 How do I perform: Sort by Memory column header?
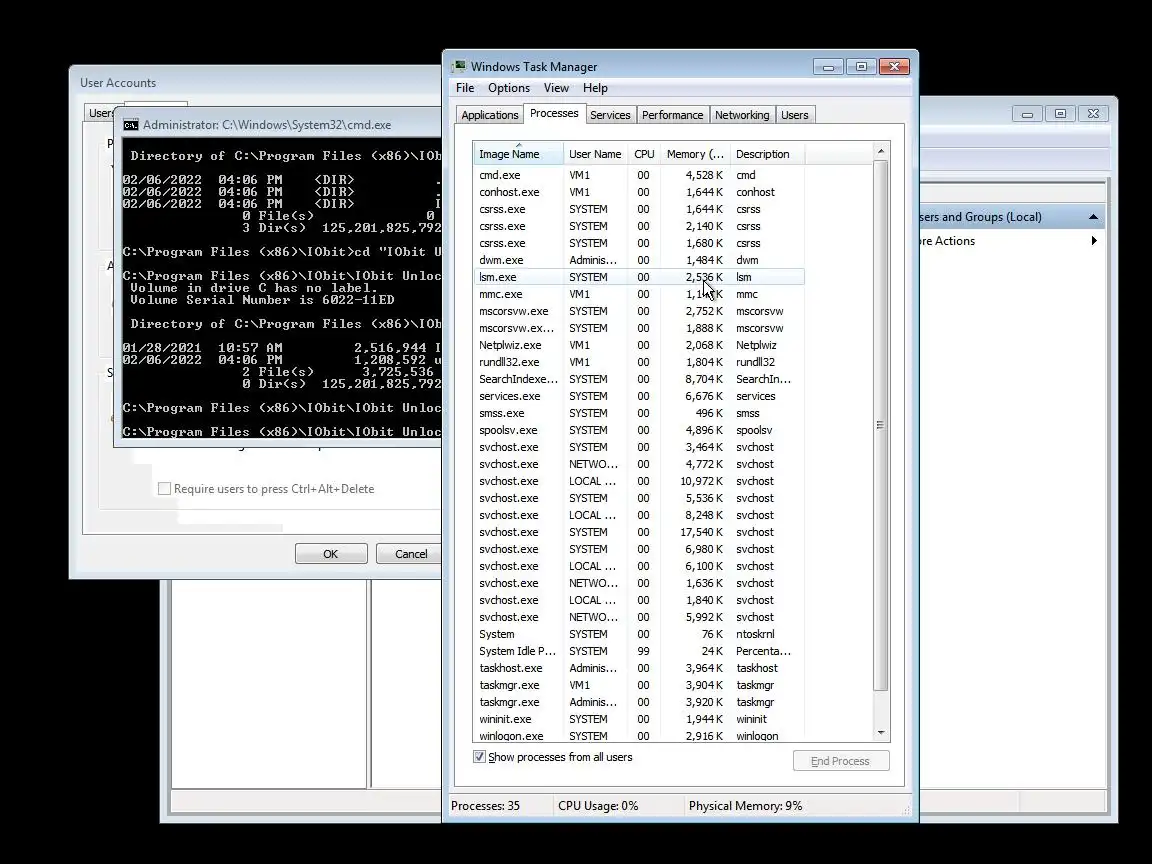tap(695, 154)
